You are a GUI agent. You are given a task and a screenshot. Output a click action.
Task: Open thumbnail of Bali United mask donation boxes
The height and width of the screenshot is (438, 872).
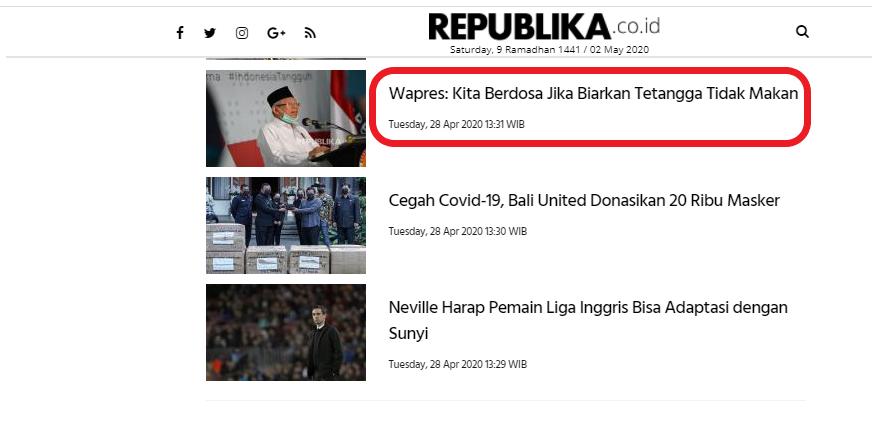[x=286, y=226]
